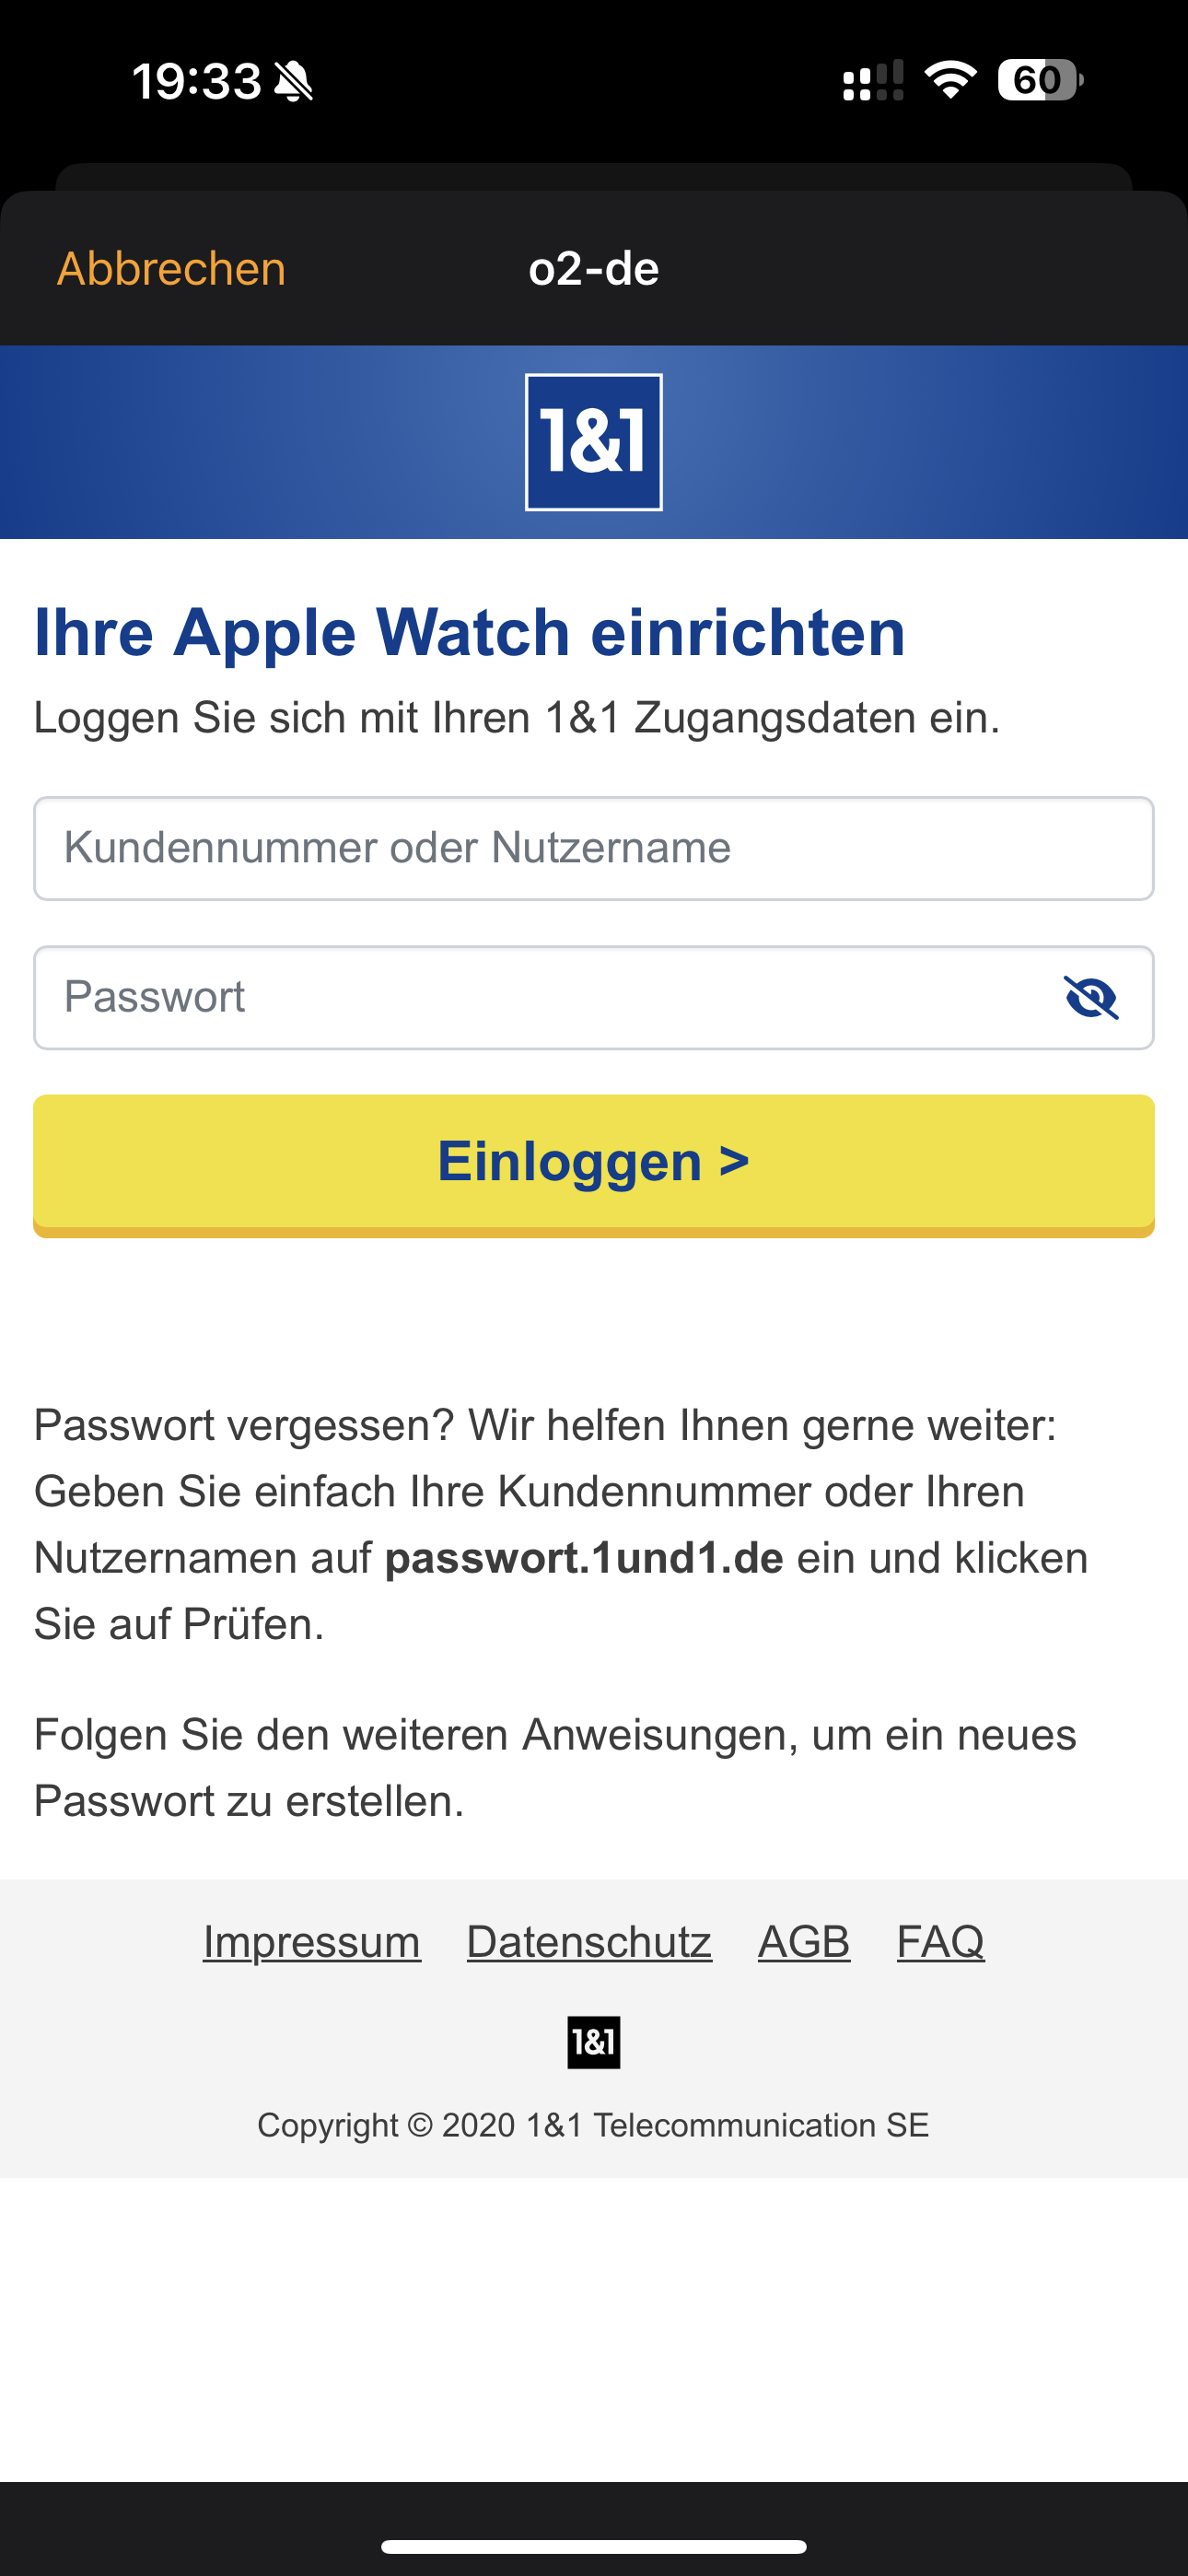Tap the cellular signal strength icon

(x=873, y=81)
